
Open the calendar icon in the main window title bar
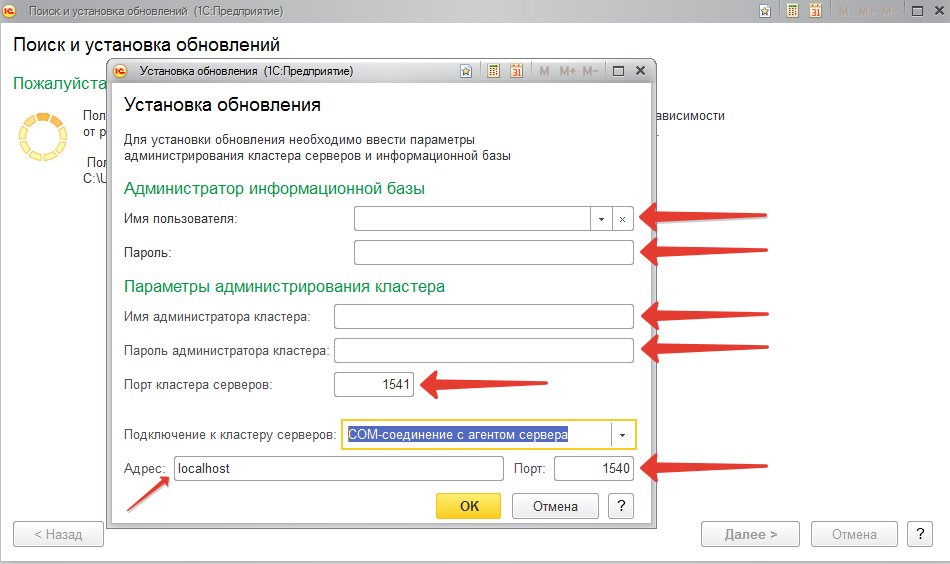(x=816, y=11)
